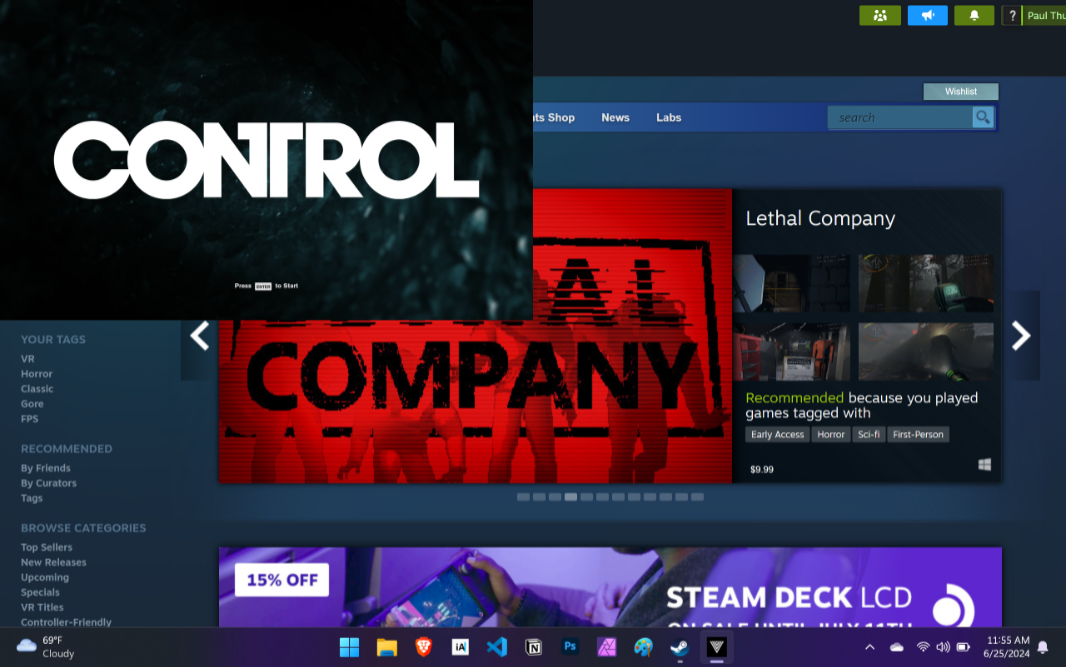Image resolution: width=1066 pixels, height=667 pixels.
Task: View top-left Lethal Company screenshot
Action: click(791, 284)
